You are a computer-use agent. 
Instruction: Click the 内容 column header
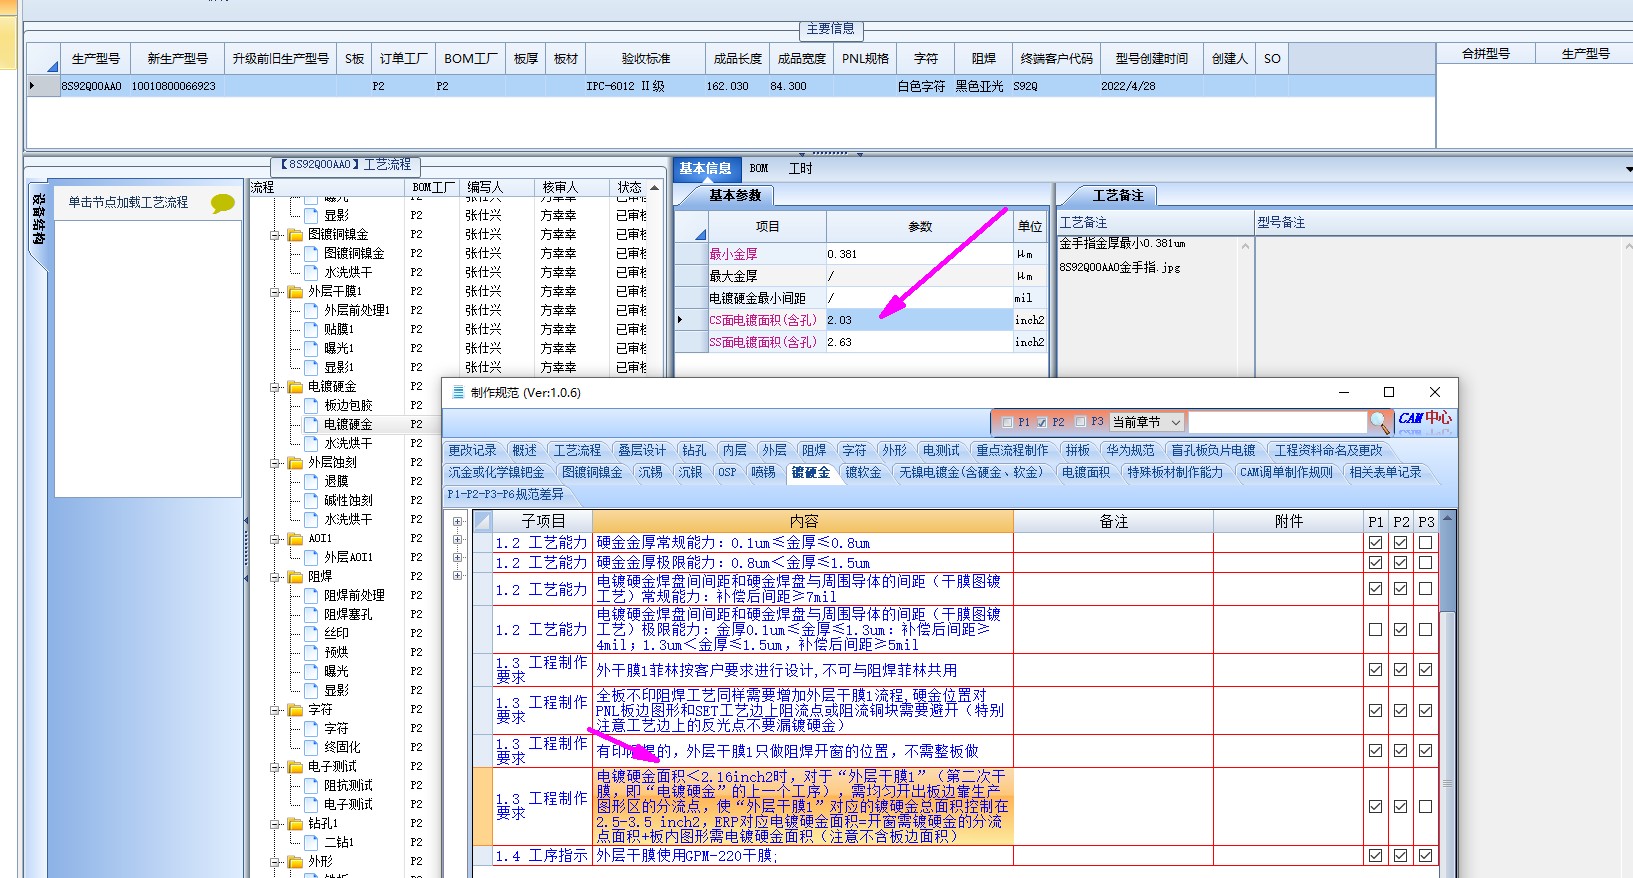coord(803,521)
